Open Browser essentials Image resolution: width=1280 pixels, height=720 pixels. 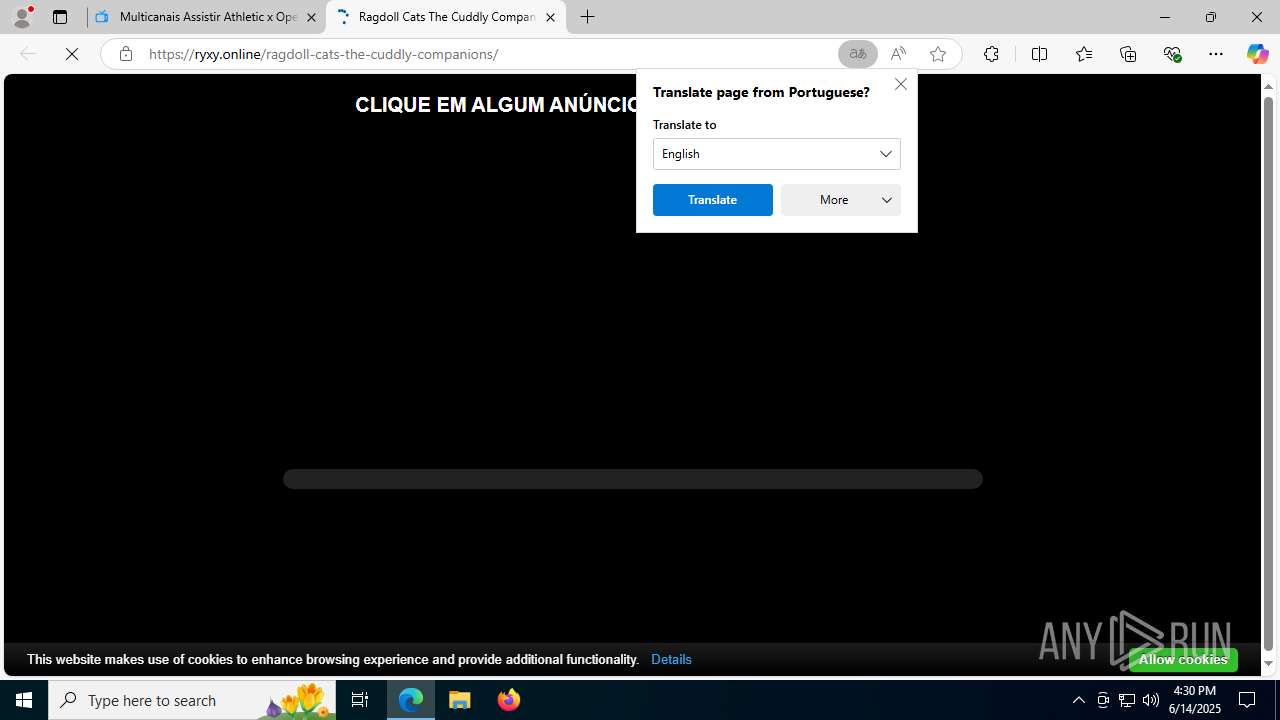click(x=1172, y=54)
